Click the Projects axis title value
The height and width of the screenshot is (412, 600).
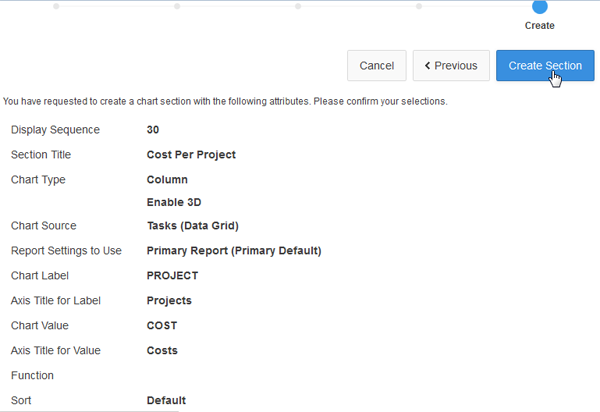click(169, 301)
